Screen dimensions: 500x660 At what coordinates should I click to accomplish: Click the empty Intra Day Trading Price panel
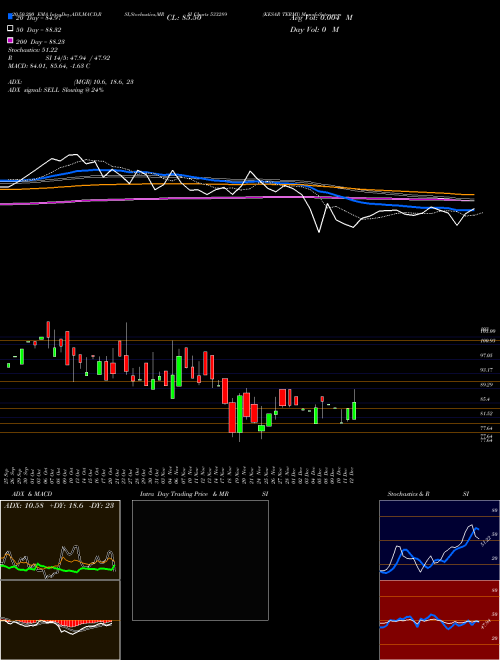click(200, 560)
